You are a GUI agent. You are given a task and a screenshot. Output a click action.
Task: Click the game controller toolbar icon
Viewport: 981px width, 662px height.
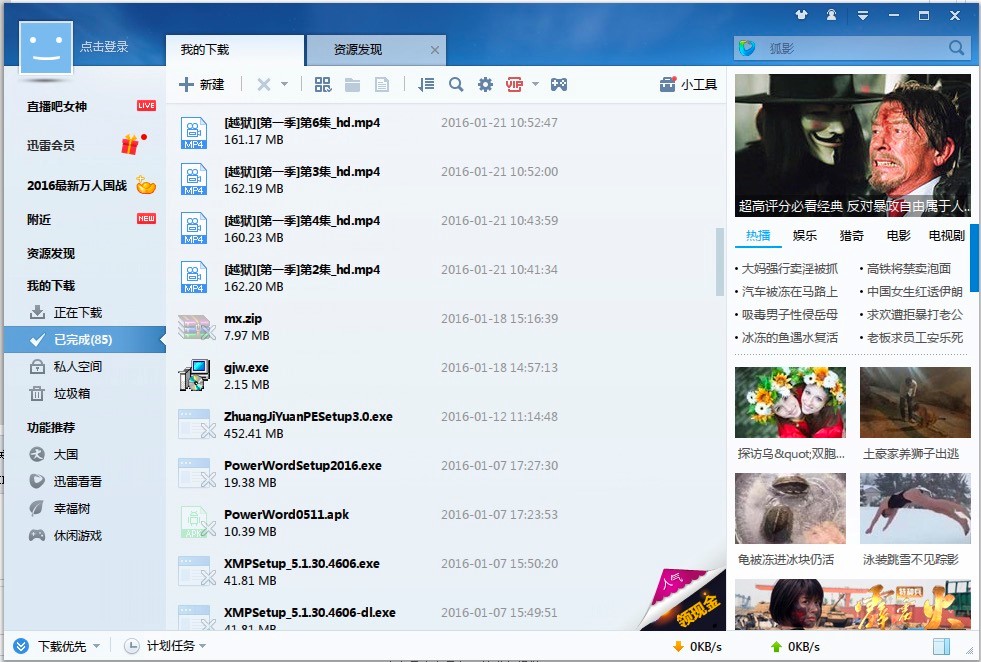pyautogui.click(x=559, y=84)
